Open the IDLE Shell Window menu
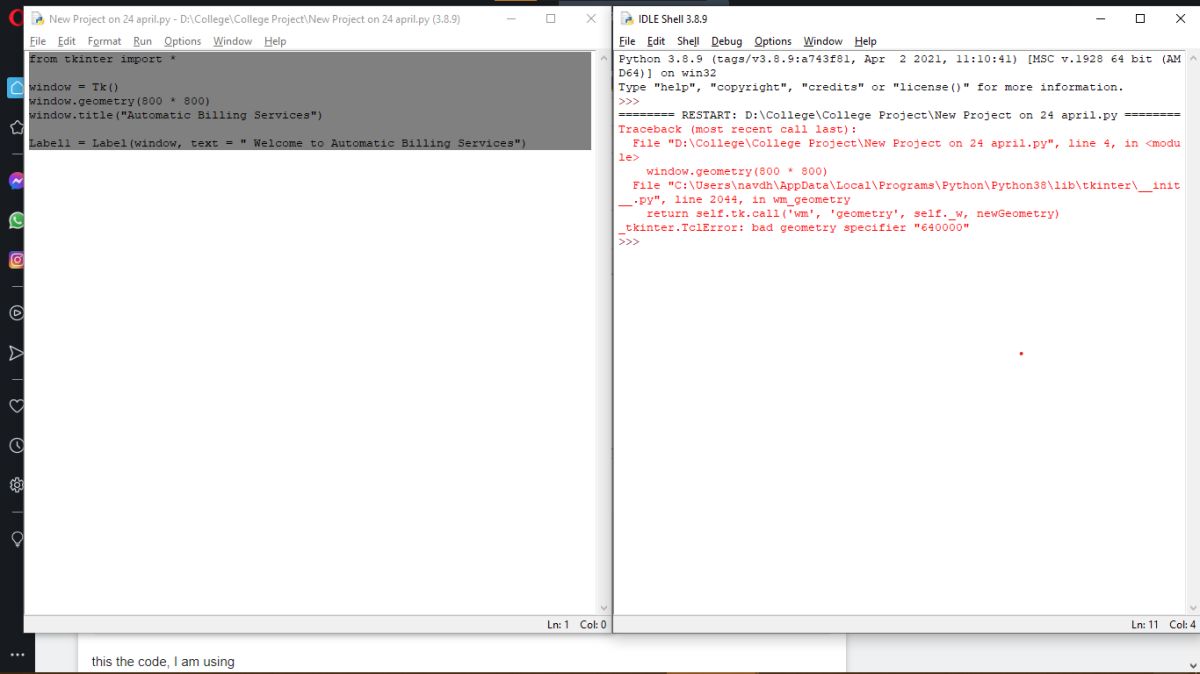The width and height of the screenshot is (1200, 674). pyautogui.click(x=823, y=41)
